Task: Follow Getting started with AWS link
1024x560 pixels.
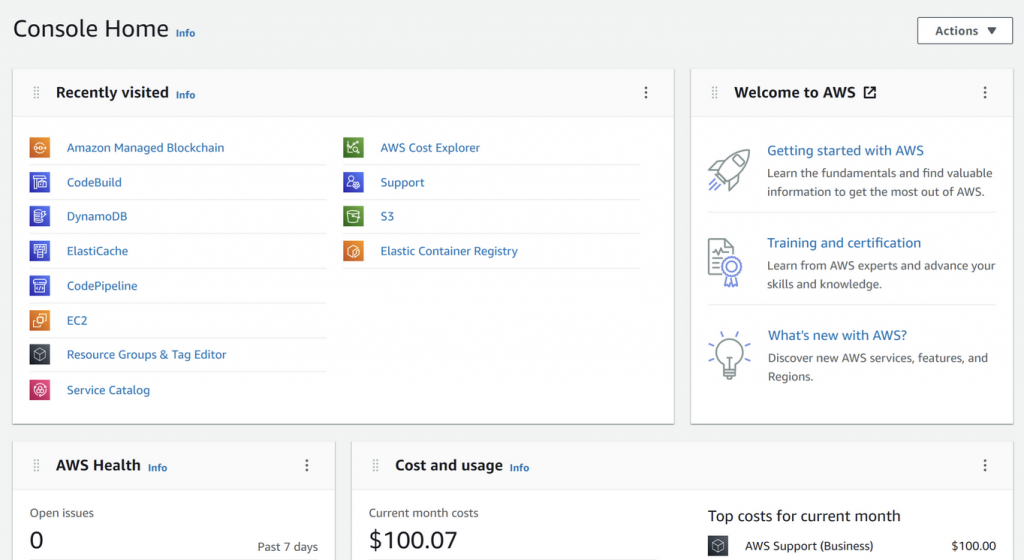Action: click(845, 150)
